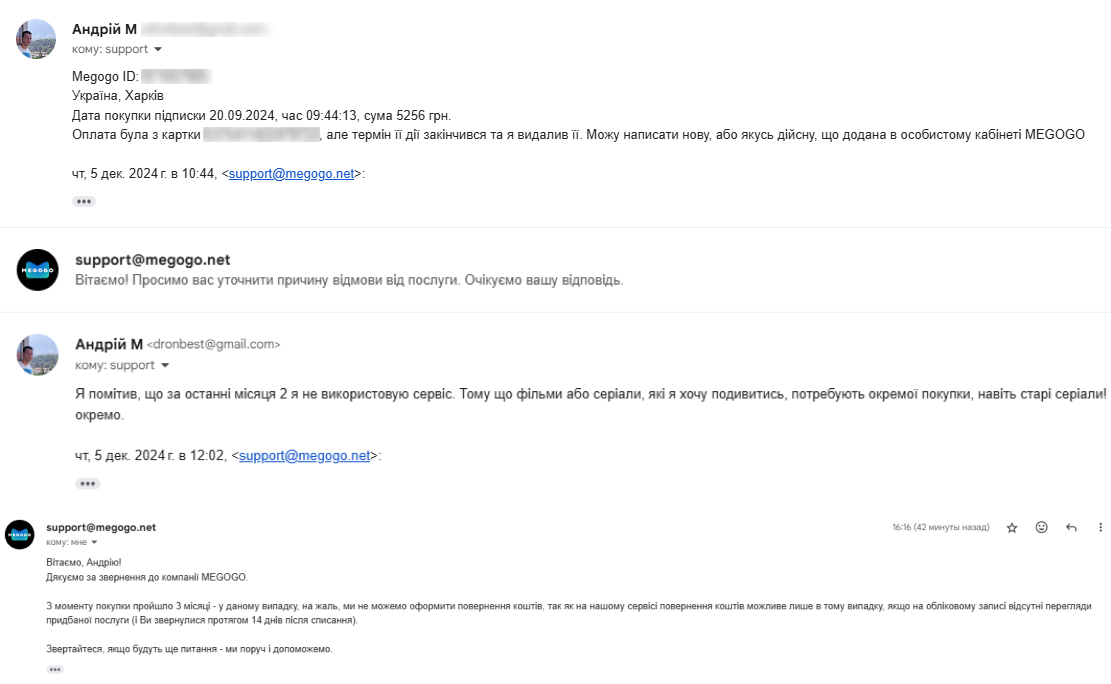Open support@megogo.net link dated 12:02
Viewport: 1111px width, 684px height.
pyautogui.click(x=304, y=455)
